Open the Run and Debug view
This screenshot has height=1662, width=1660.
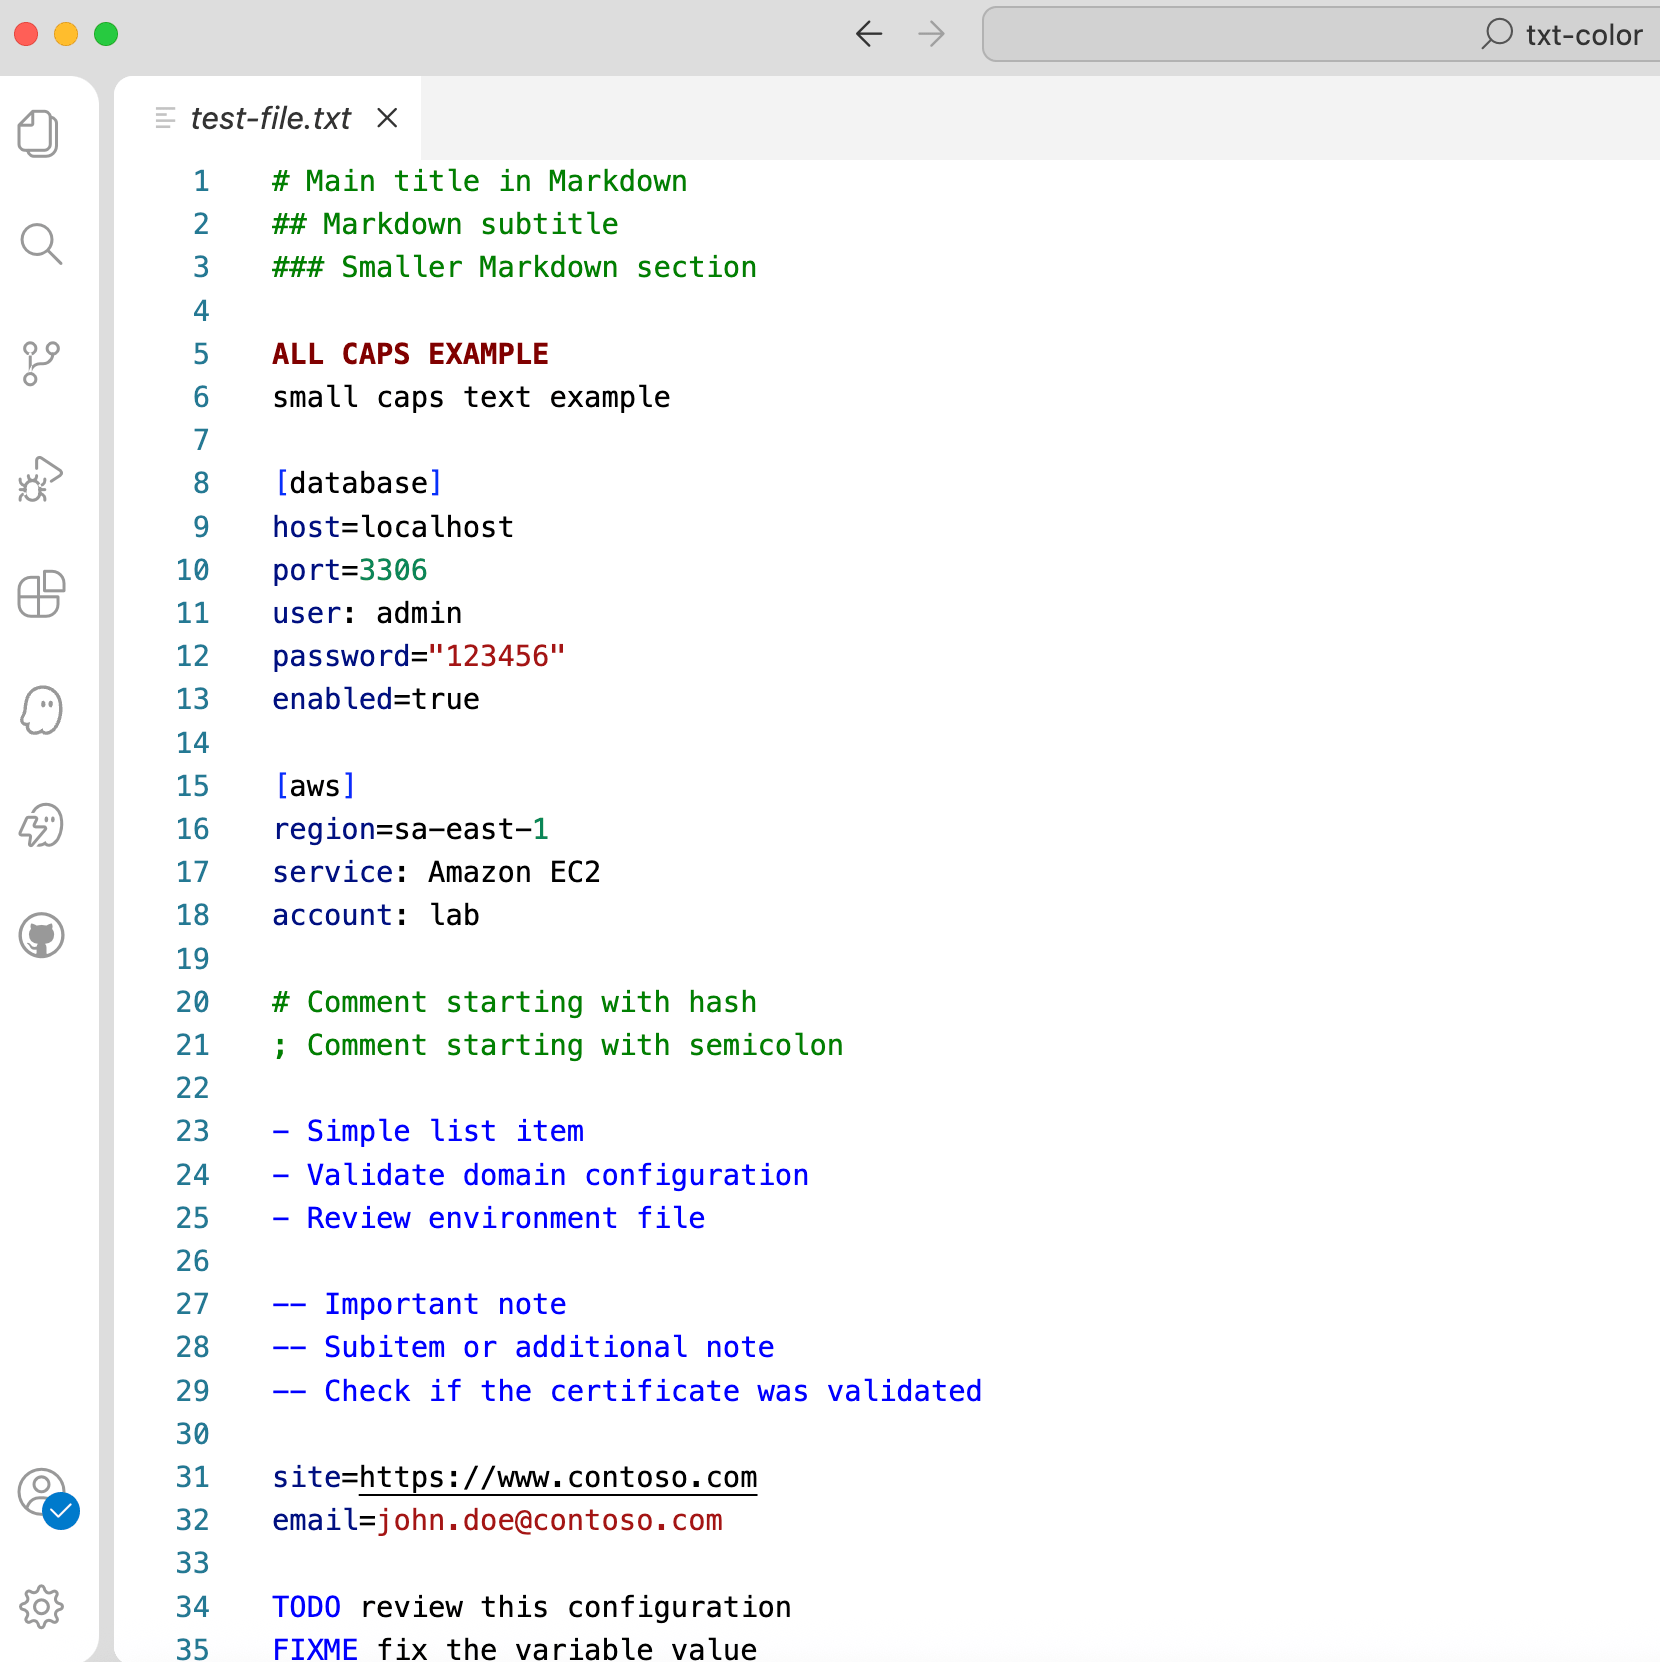click(x=40, y=479)
